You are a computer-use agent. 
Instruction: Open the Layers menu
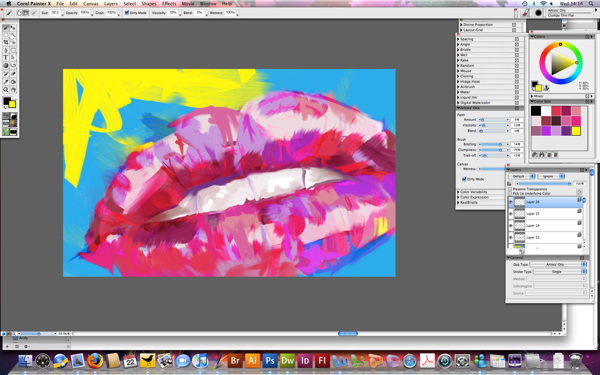point(111,3)
